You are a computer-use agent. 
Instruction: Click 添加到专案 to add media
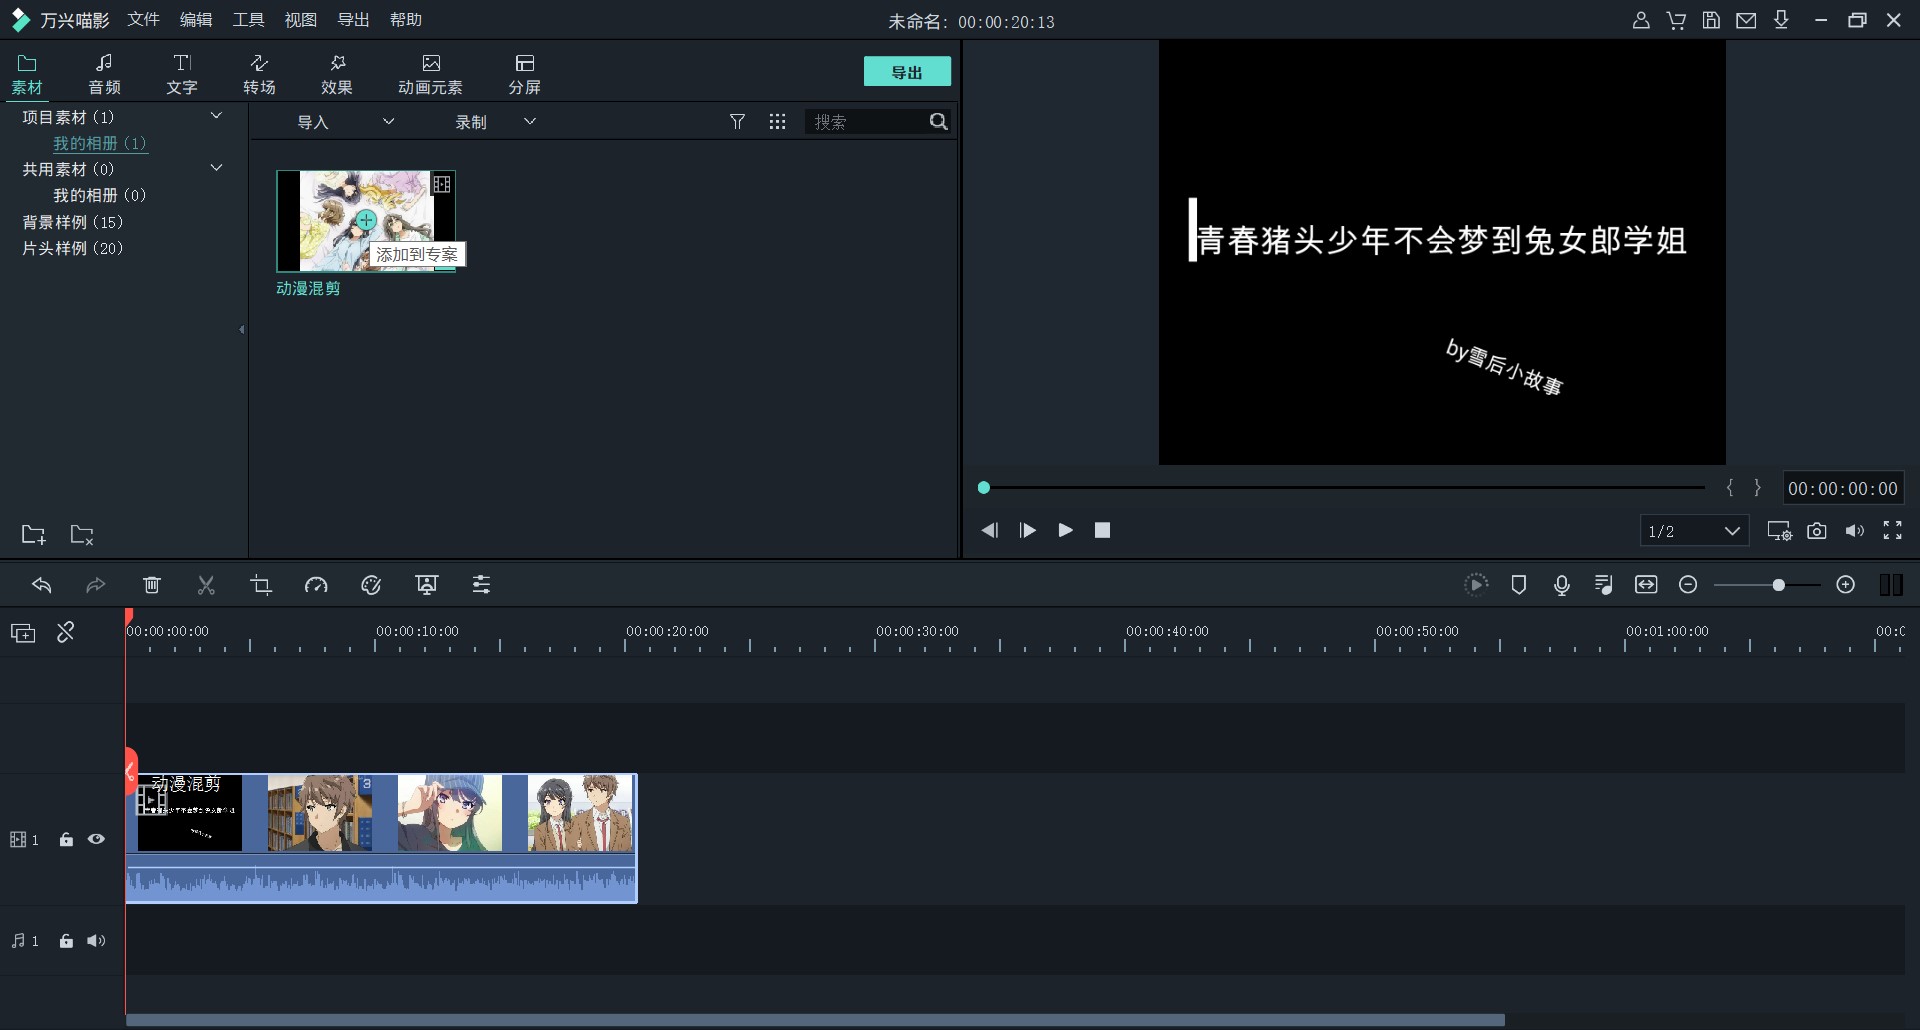[419, 254]
